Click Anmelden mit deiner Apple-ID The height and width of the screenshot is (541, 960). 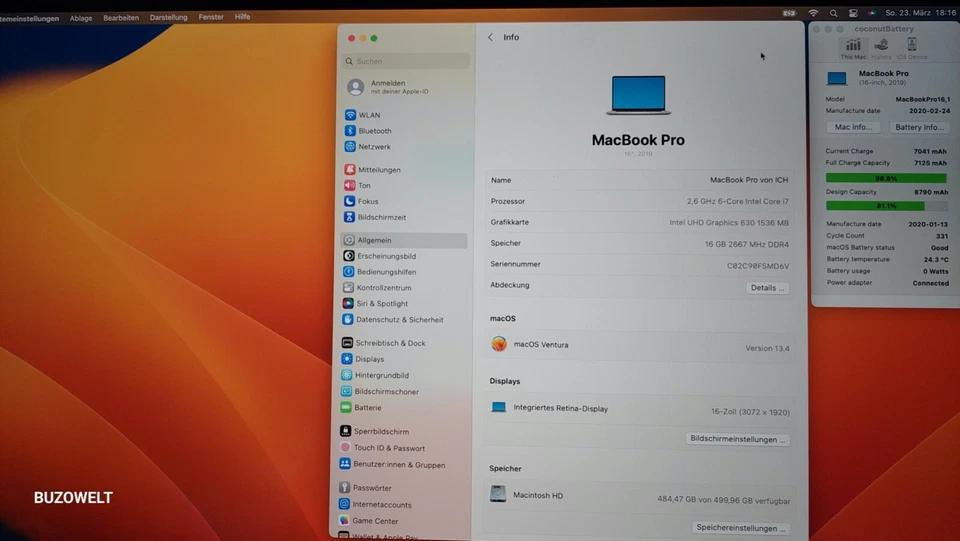tap(388, 87)
